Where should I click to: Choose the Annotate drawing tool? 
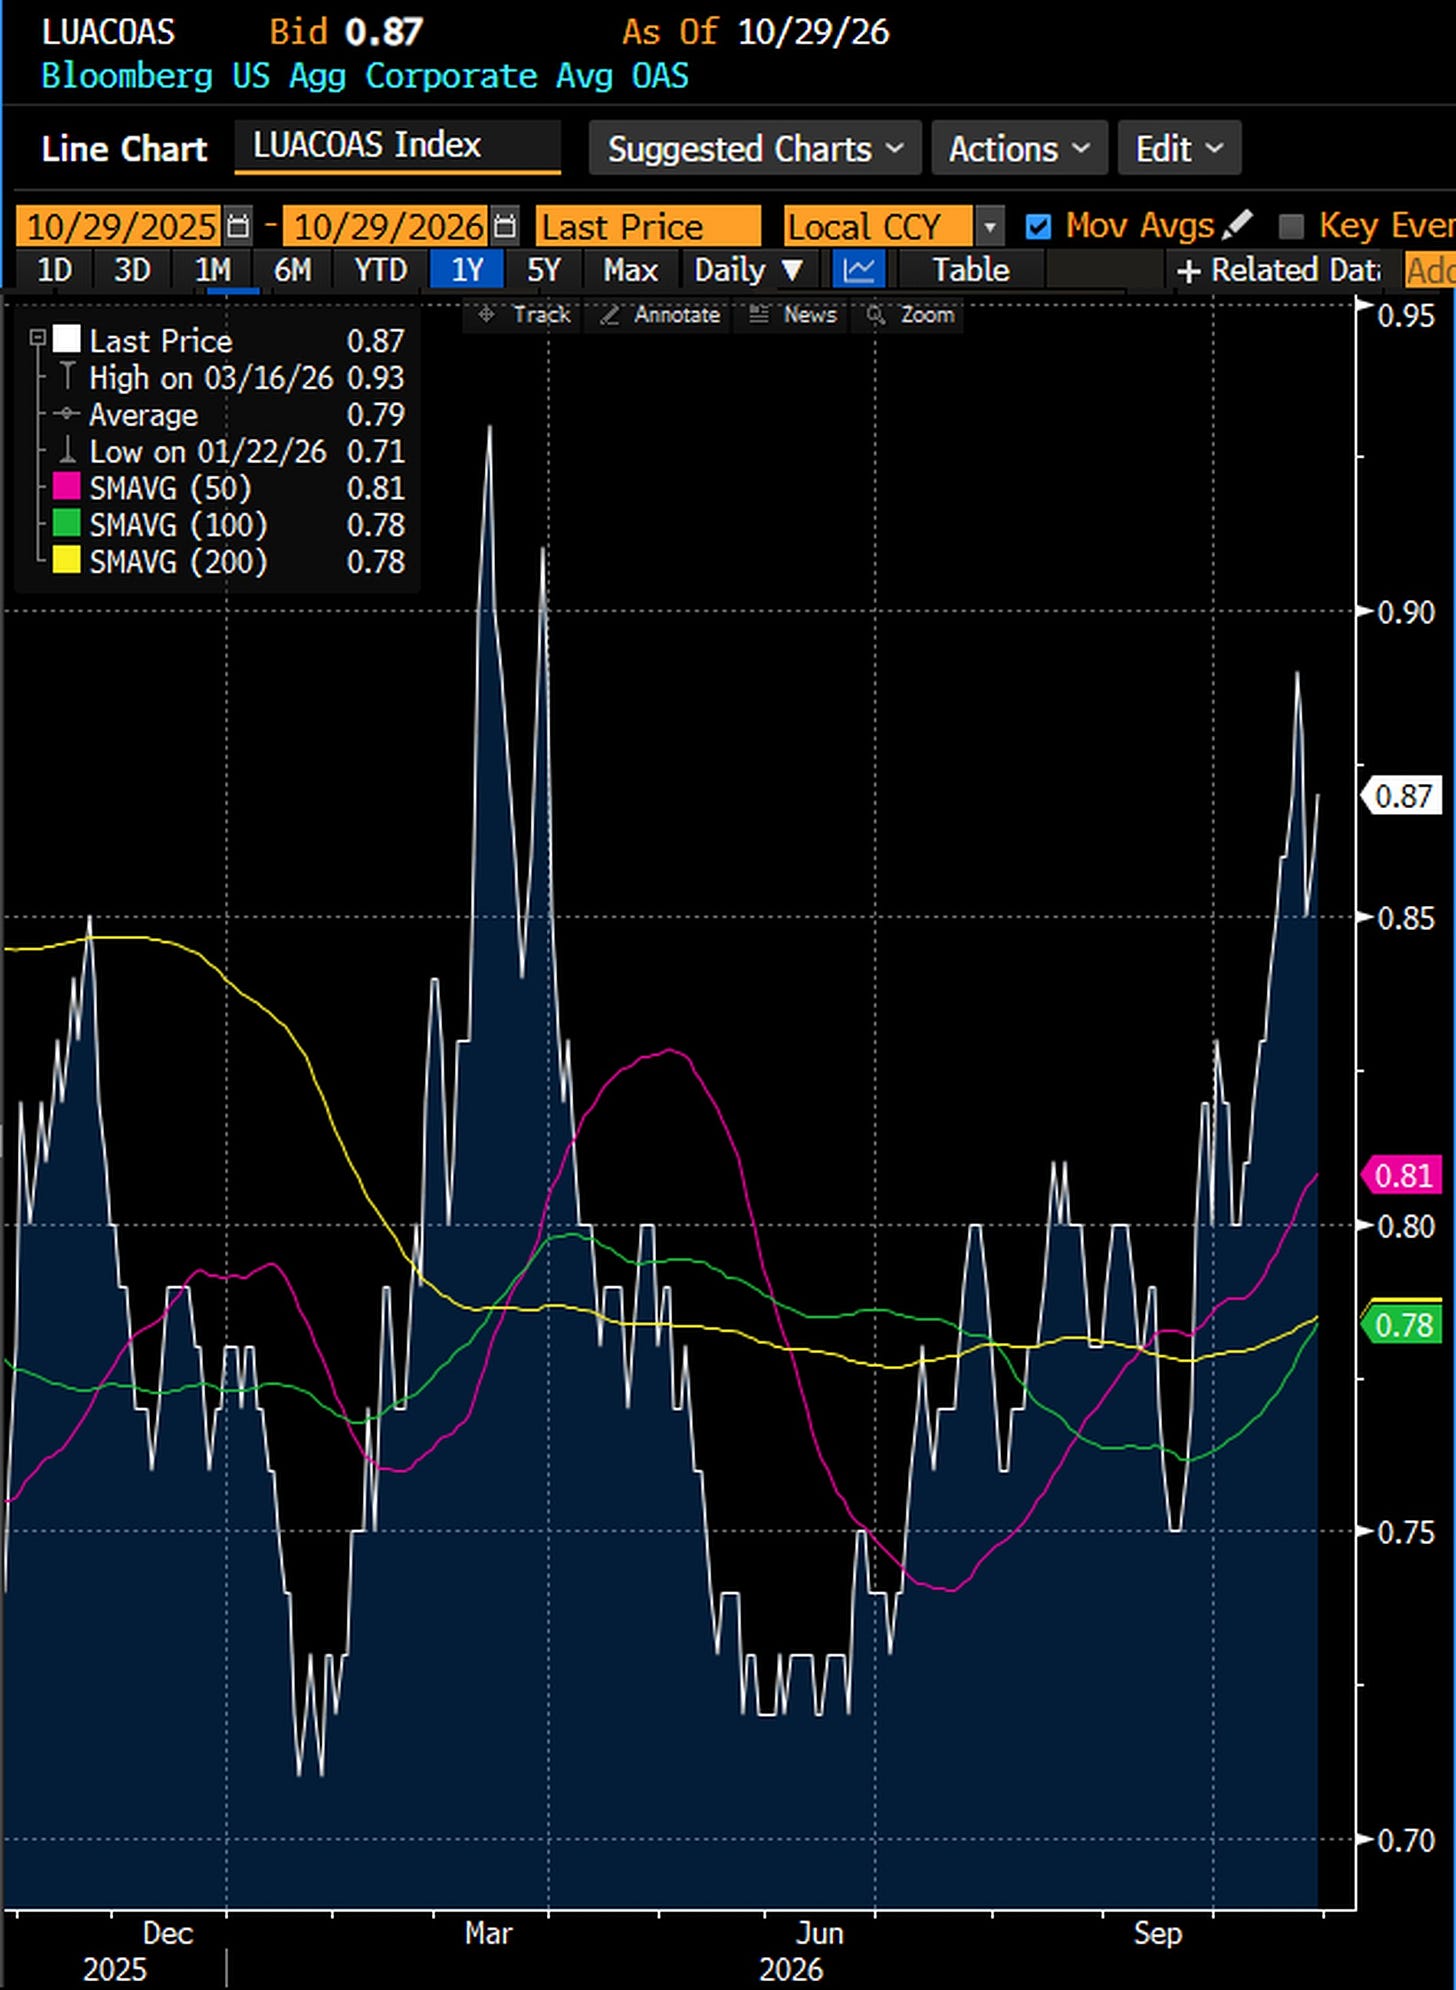click(660, 315)
